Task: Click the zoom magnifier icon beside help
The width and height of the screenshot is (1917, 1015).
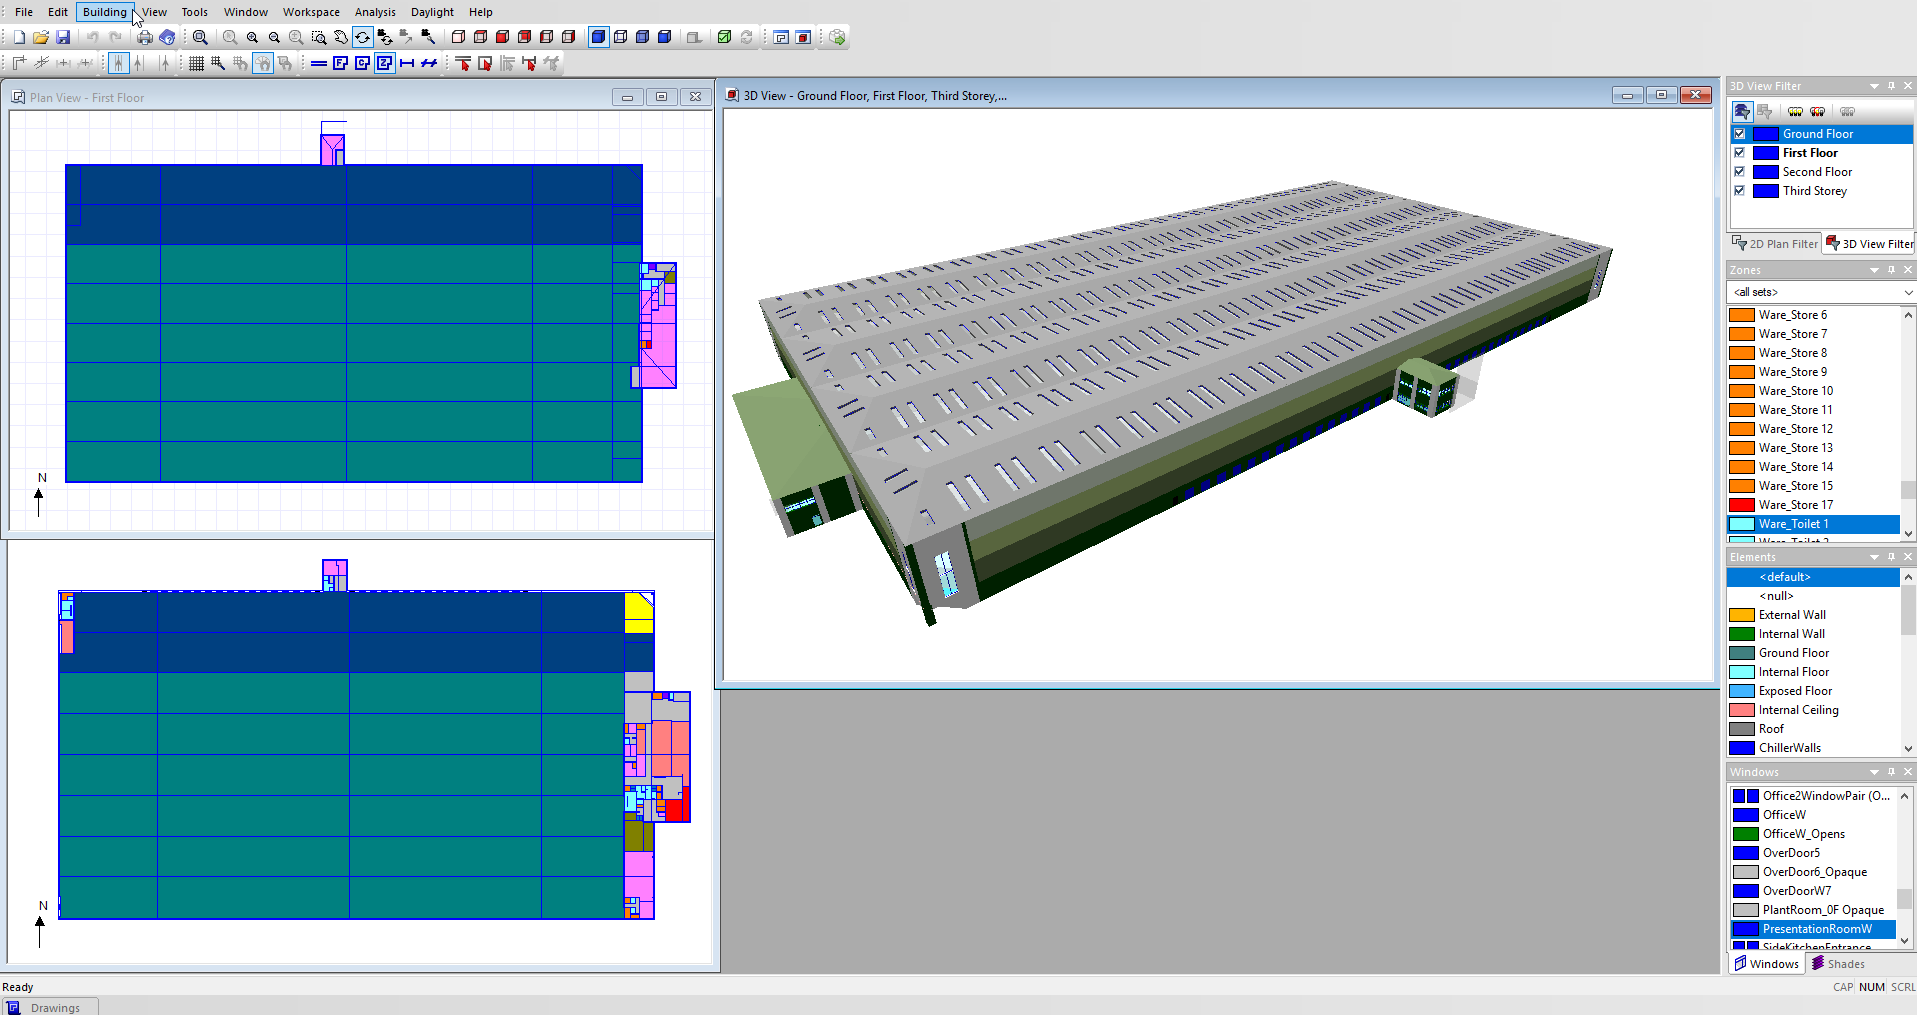Action: (200, 37)
